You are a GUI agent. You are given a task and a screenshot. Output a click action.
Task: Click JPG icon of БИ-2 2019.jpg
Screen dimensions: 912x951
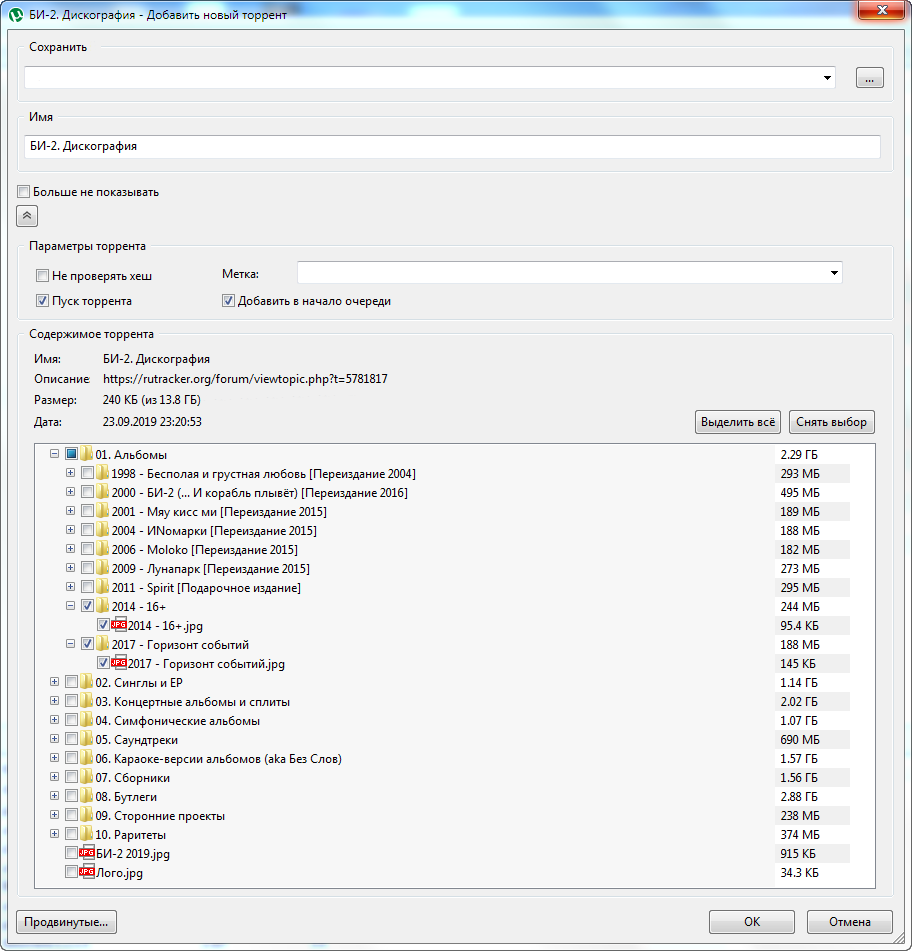[87, 853]
